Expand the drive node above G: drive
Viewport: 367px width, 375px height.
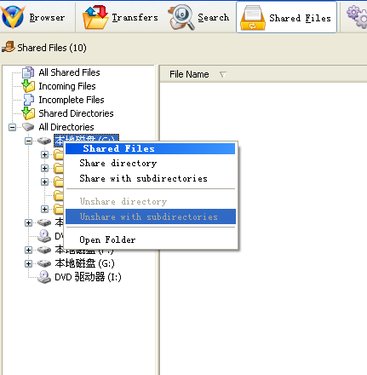(29, 250)
